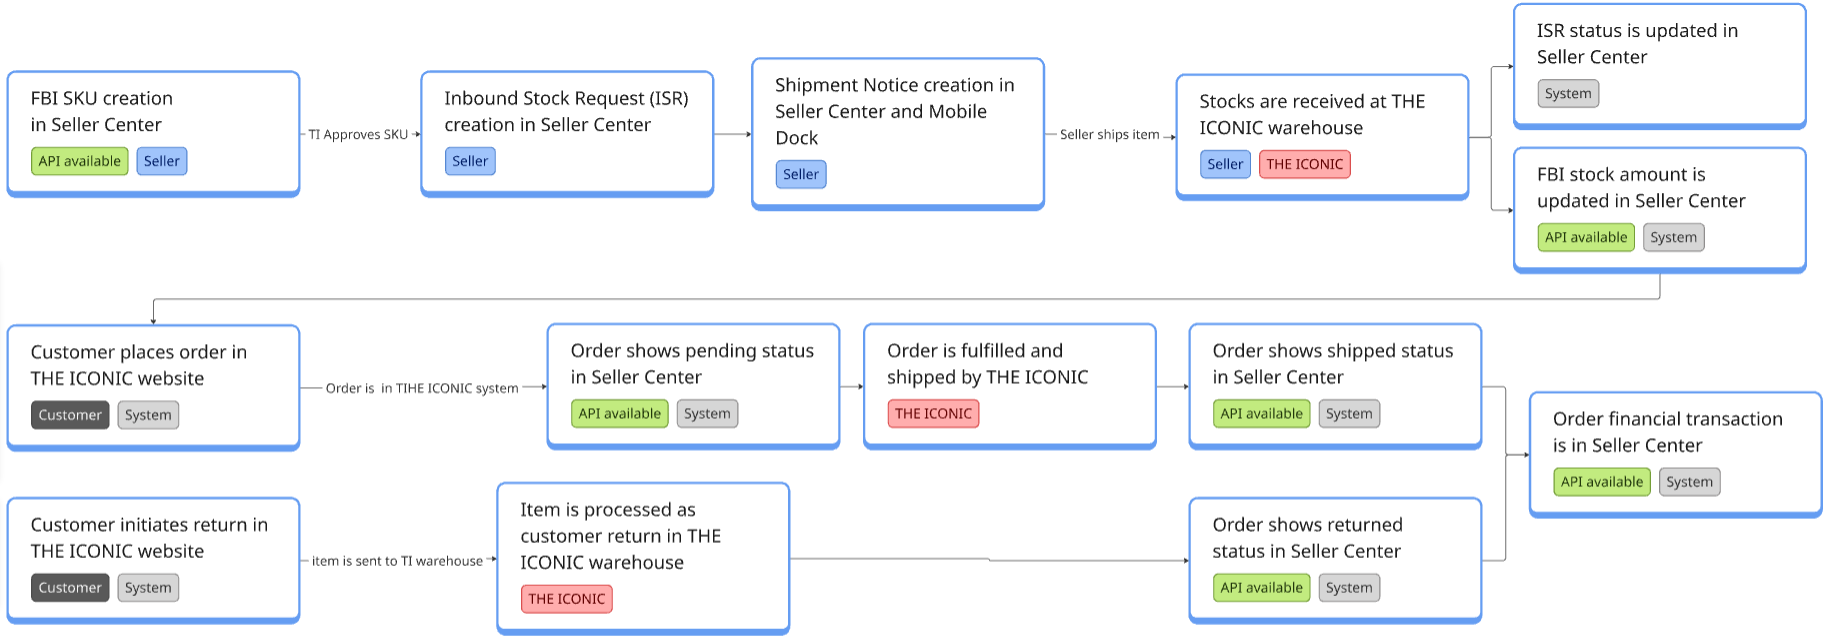Click the Shipment Notice creation box
The image size is (1827, 636).
897,112
